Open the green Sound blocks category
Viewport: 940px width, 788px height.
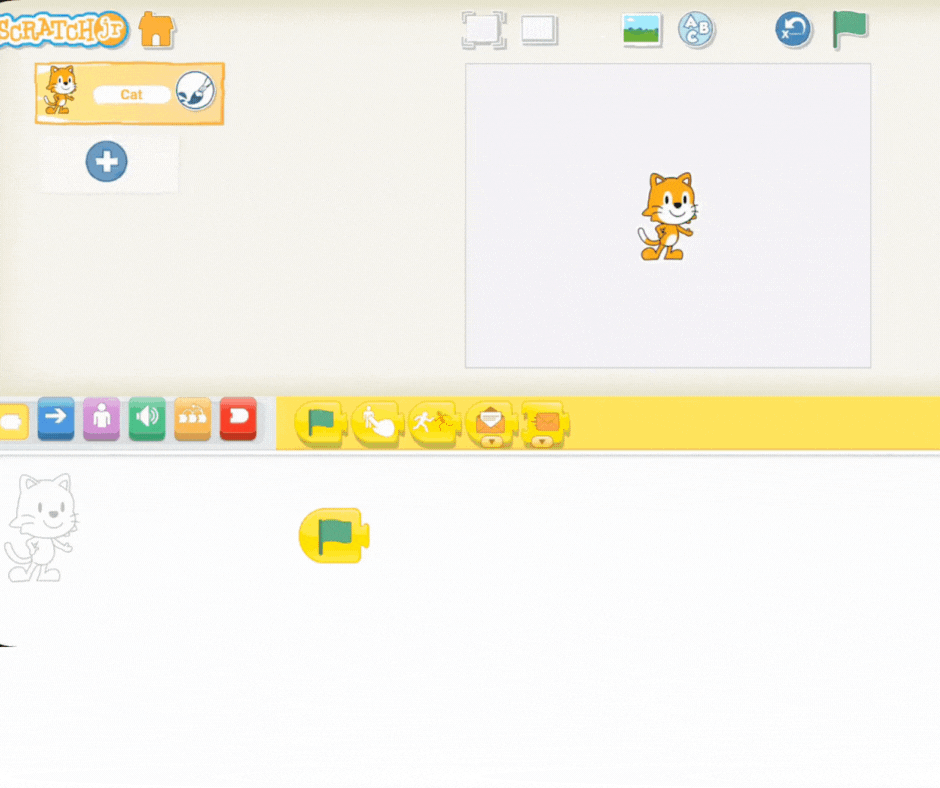coord(147,419)
